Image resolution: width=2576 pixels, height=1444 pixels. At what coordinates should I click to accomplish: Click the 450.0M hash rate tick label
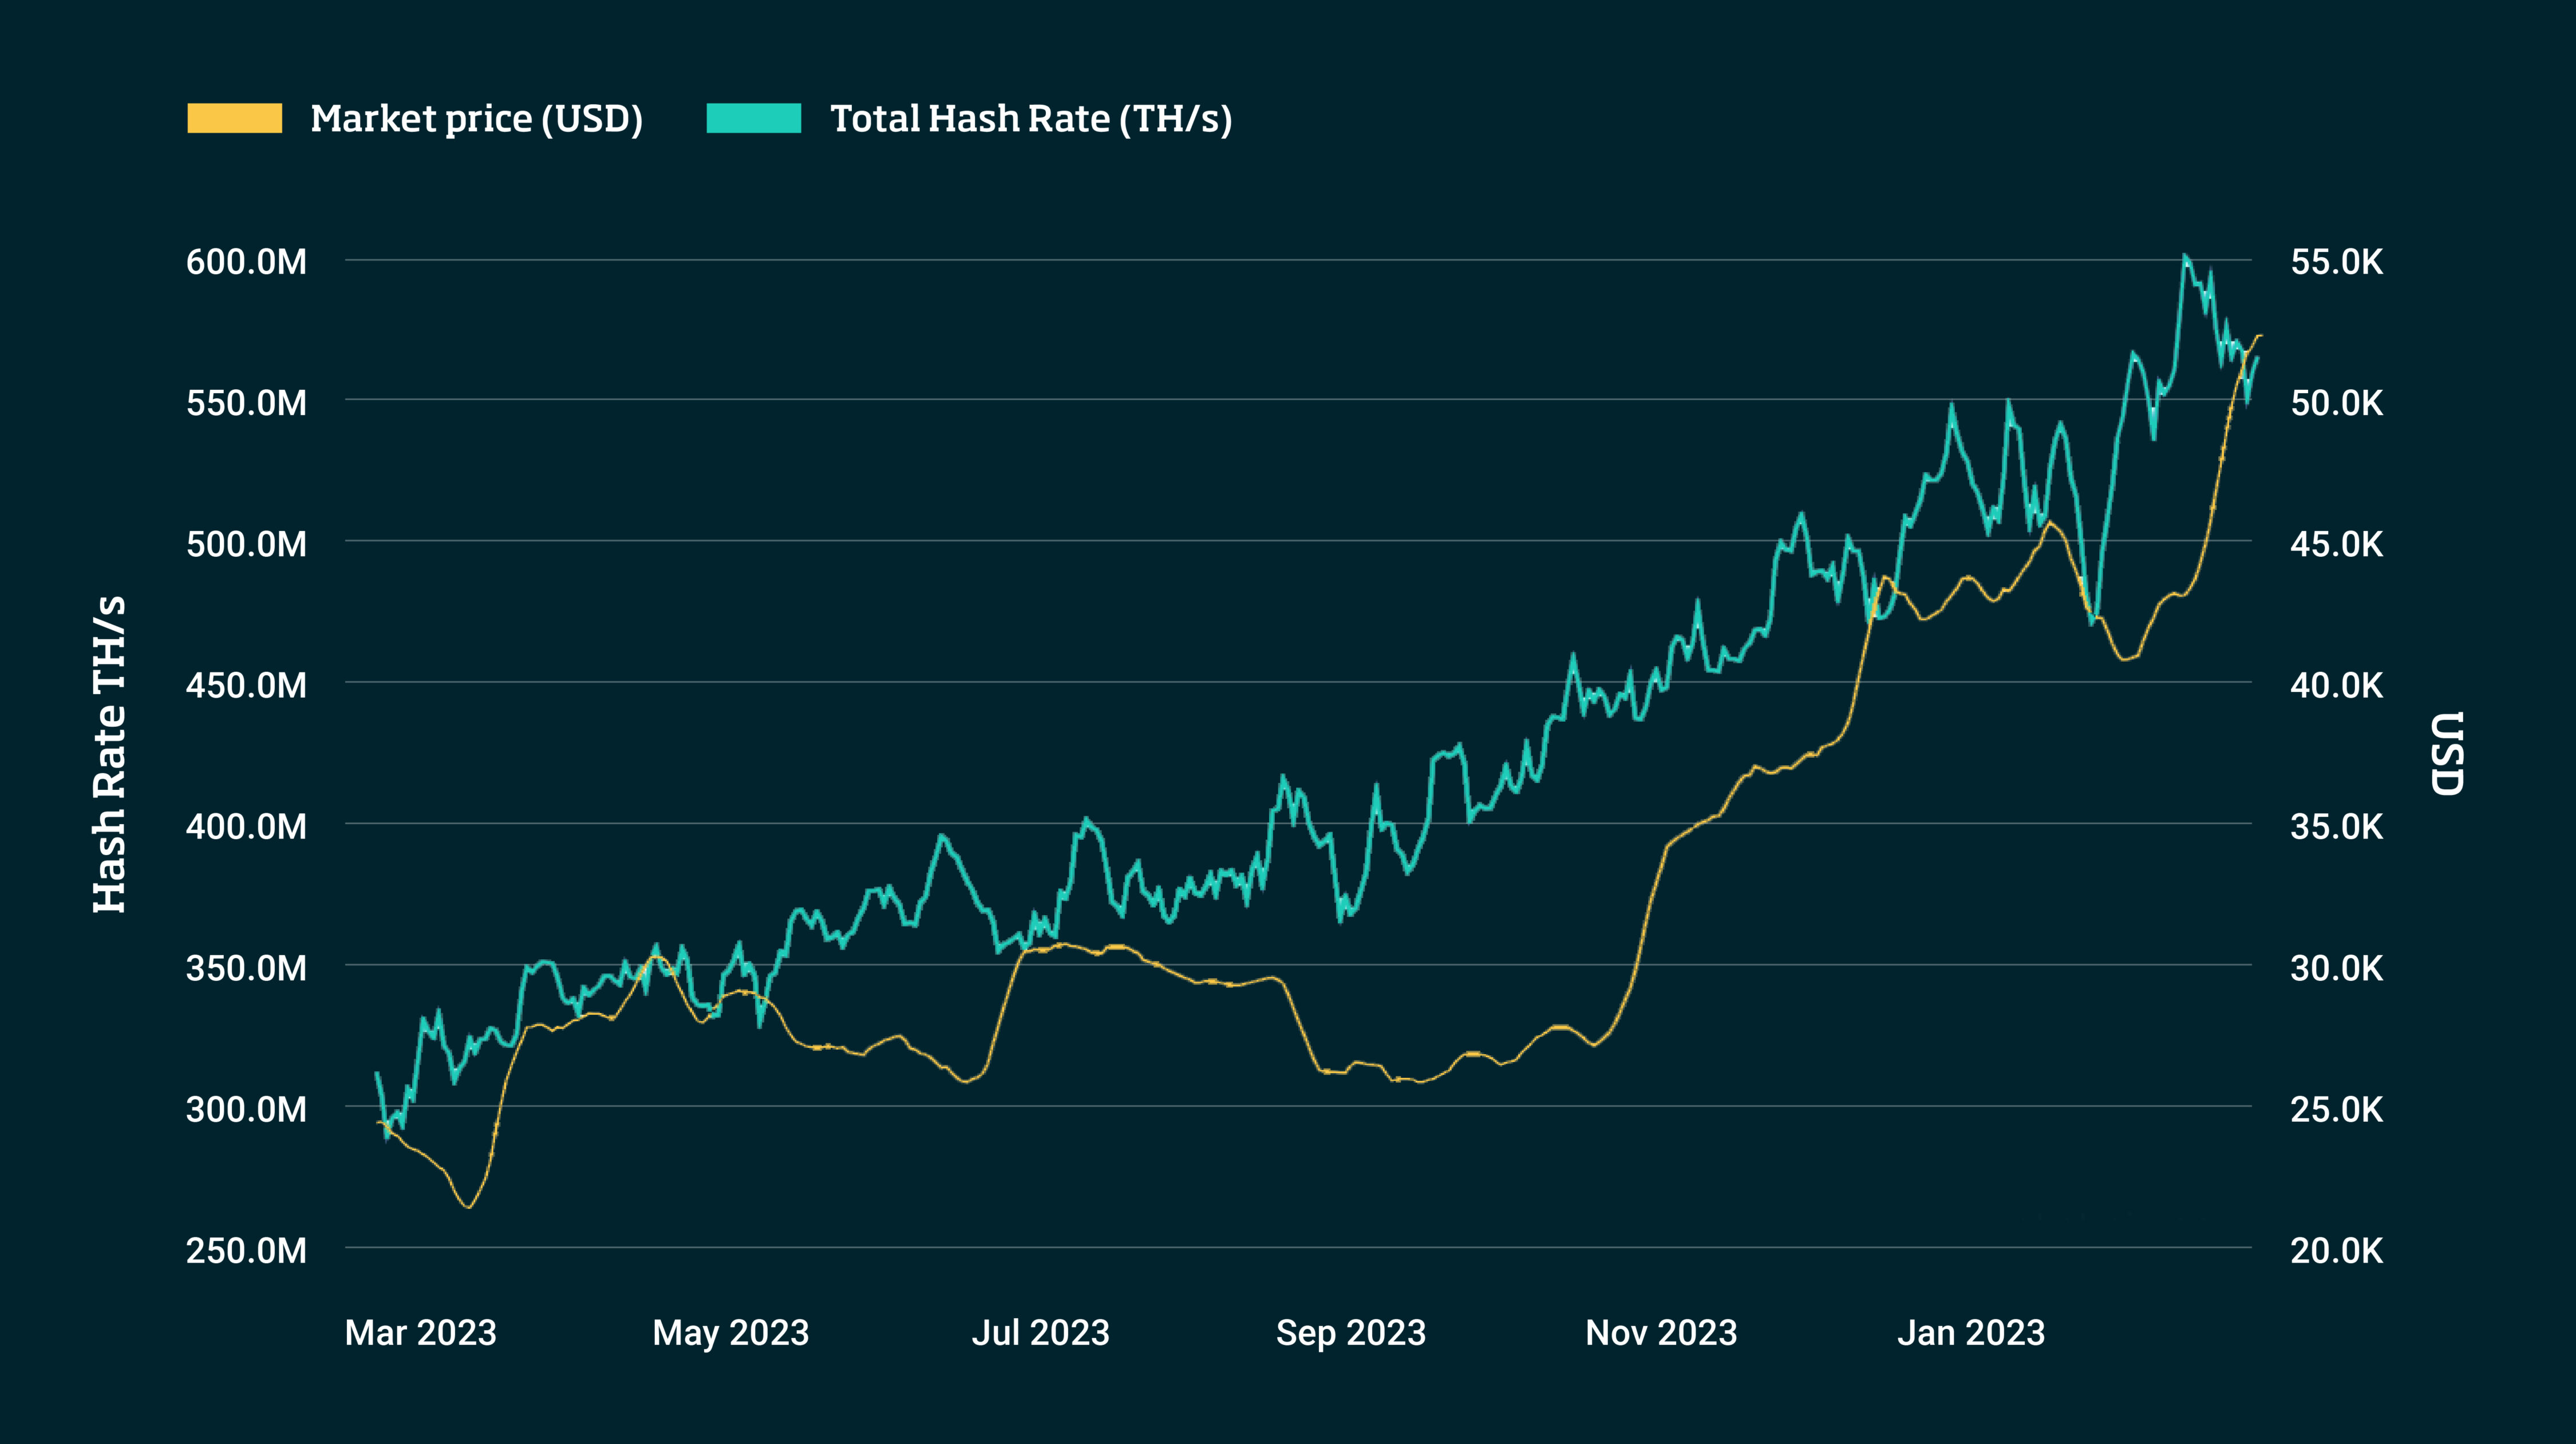(246, 686)
